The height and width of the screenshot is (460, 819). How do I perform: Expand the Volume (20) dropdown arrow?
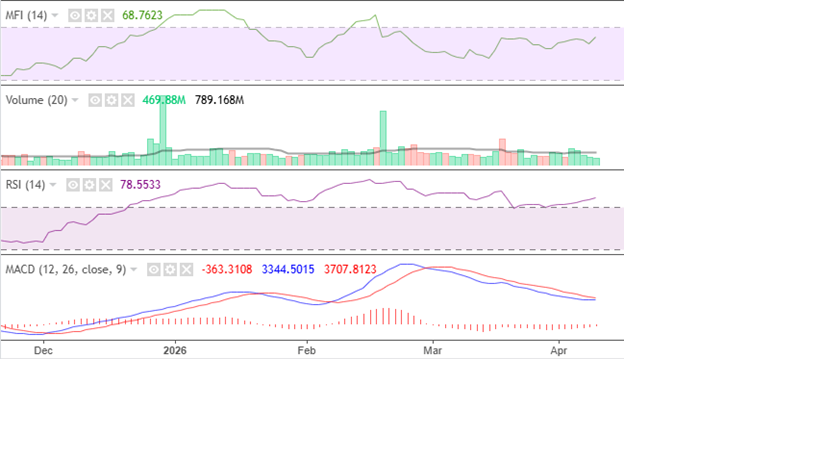point(76,100)
